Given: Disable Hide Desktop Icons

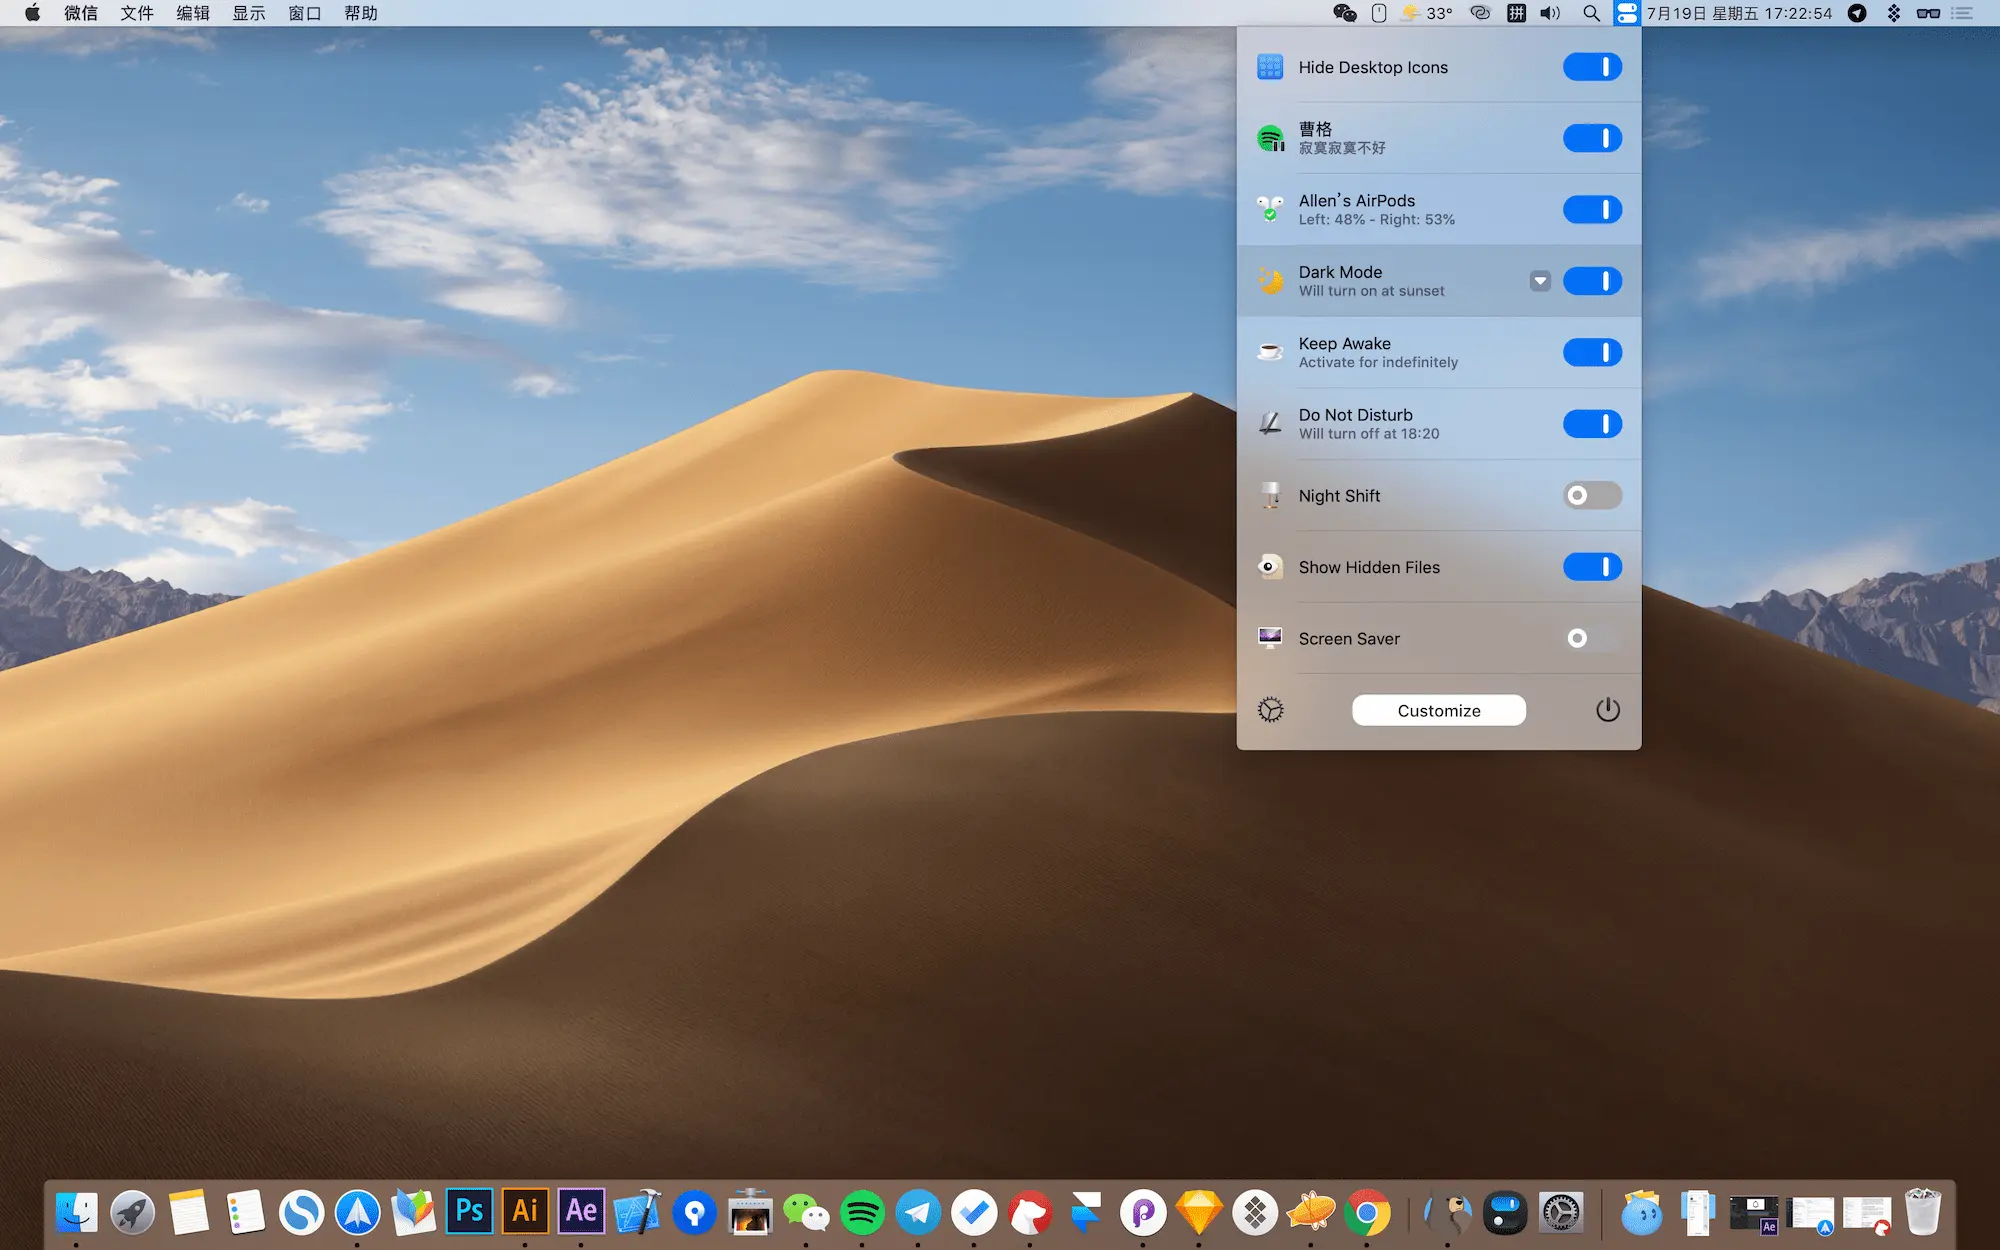Looking at the screenshot, I should [1591, 67].
